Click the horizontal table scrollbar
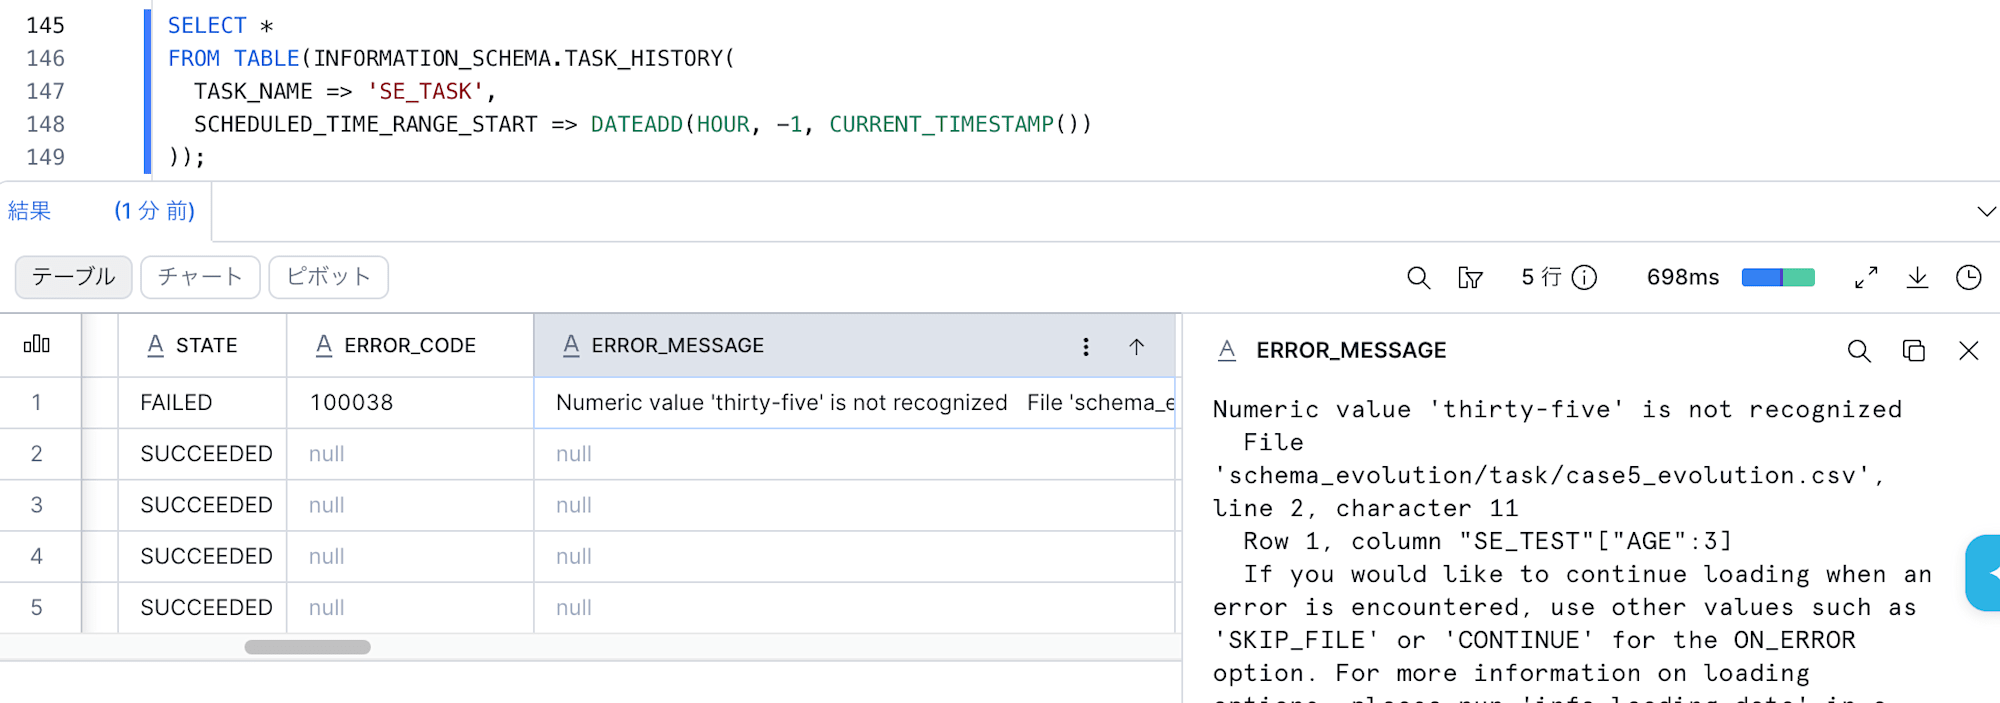 (308, 647)
